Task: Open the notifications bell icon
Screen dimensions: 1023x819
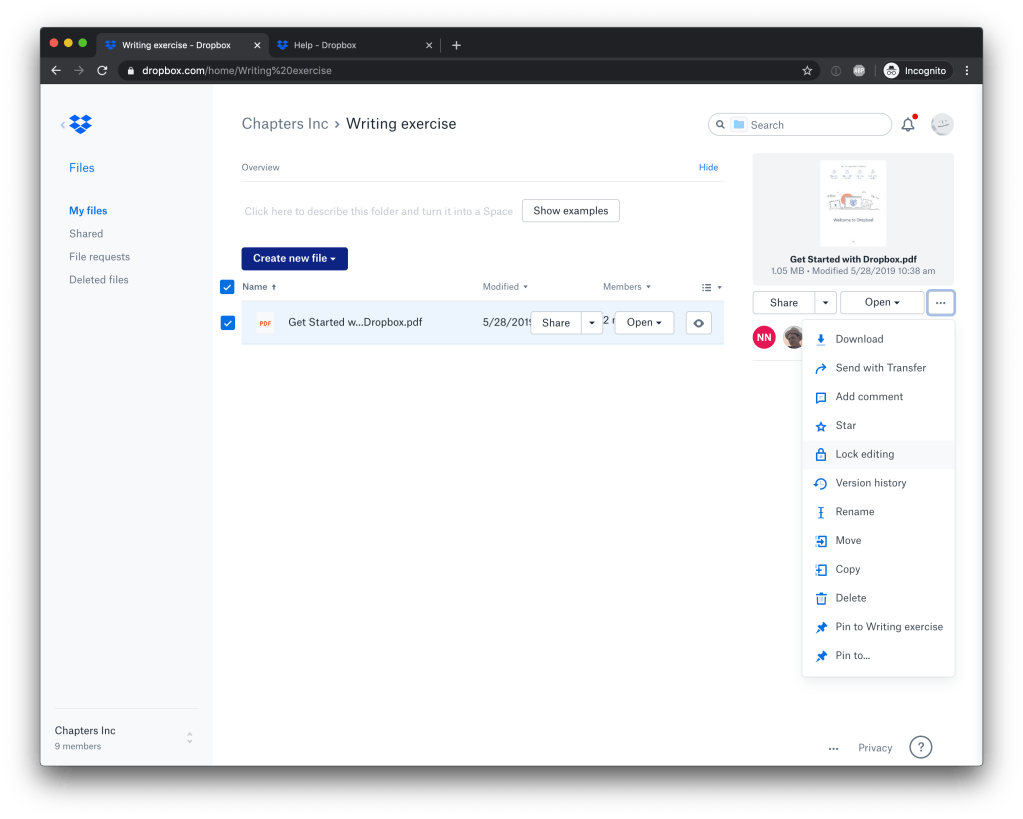Action: (x=908, y=125)
